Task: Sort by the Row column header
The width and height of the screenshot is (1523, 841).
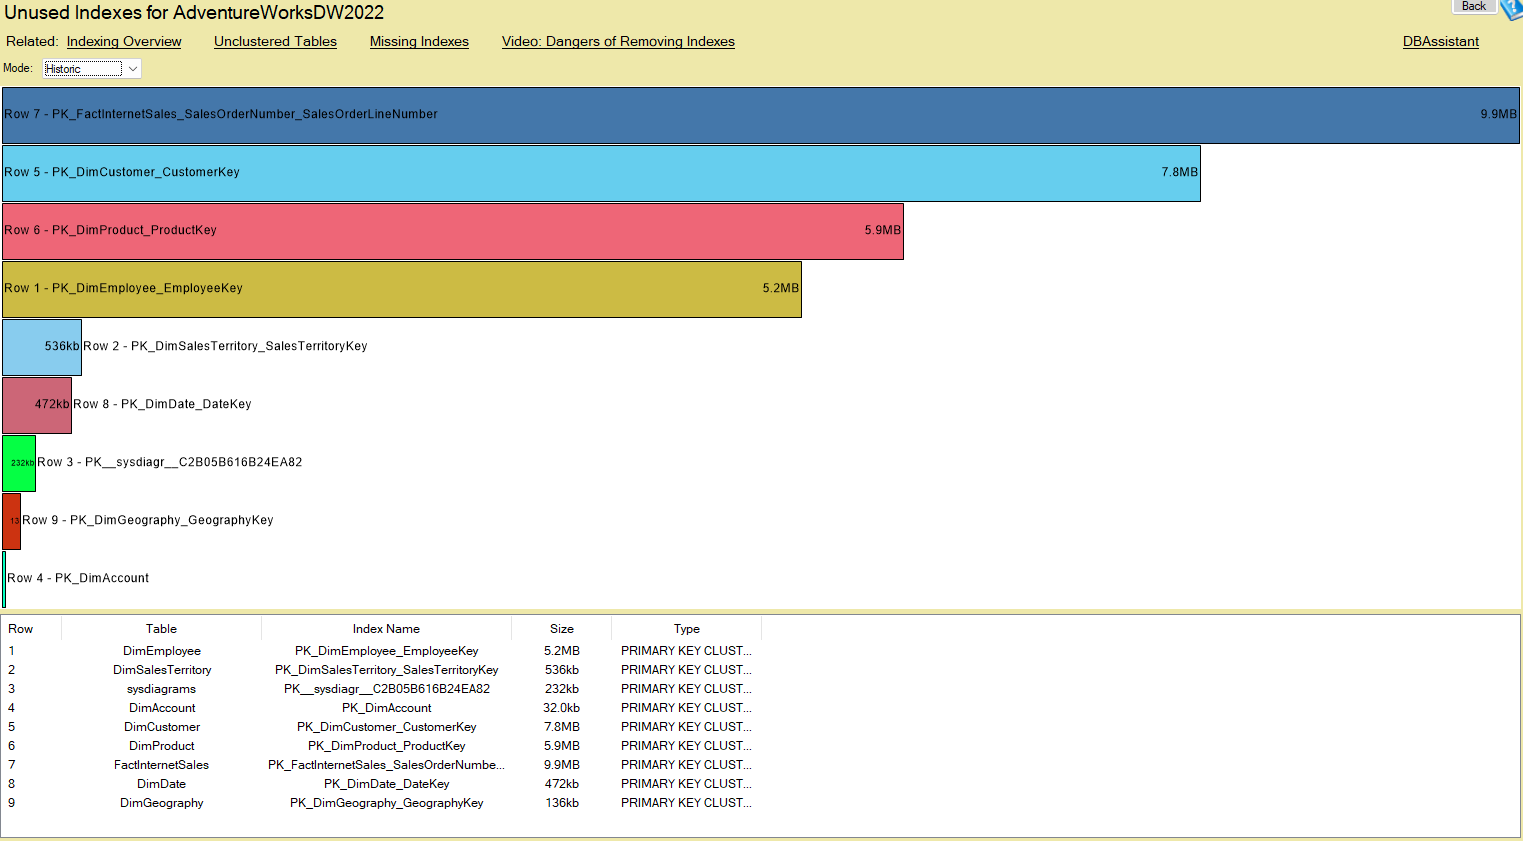Action: [31, 629]
